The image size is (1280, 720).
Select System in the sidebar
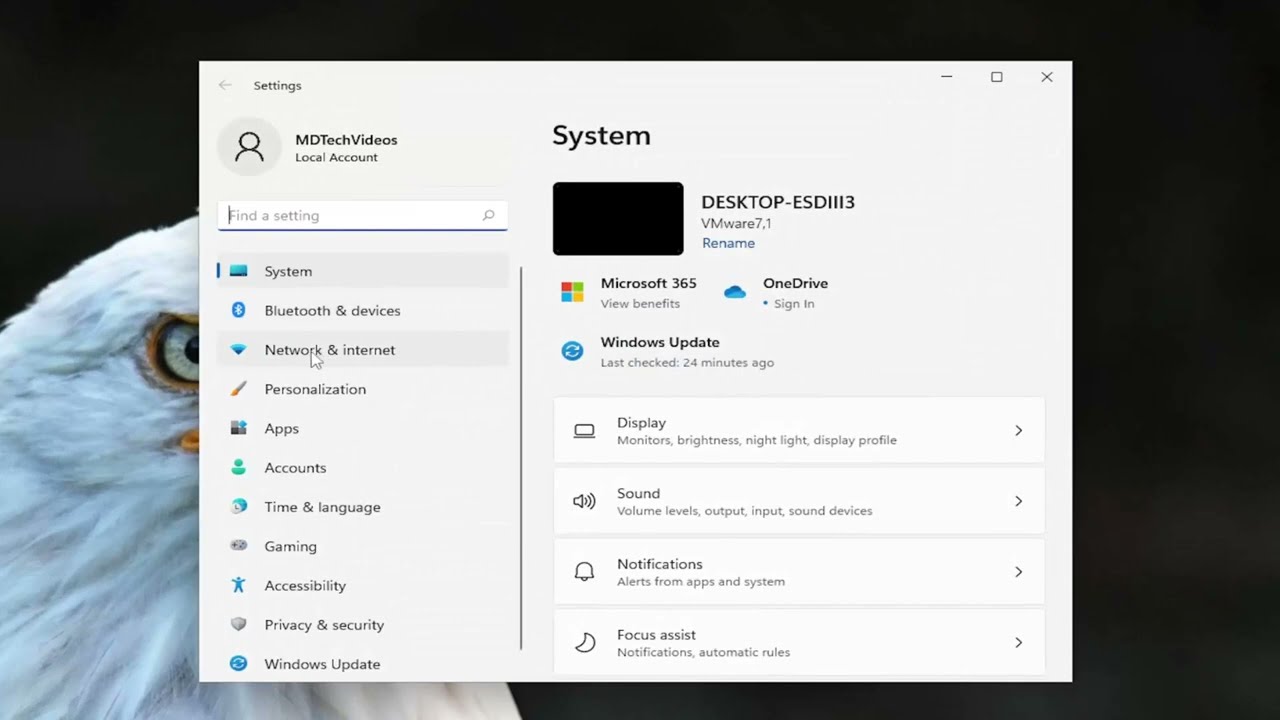coord(363,271)
